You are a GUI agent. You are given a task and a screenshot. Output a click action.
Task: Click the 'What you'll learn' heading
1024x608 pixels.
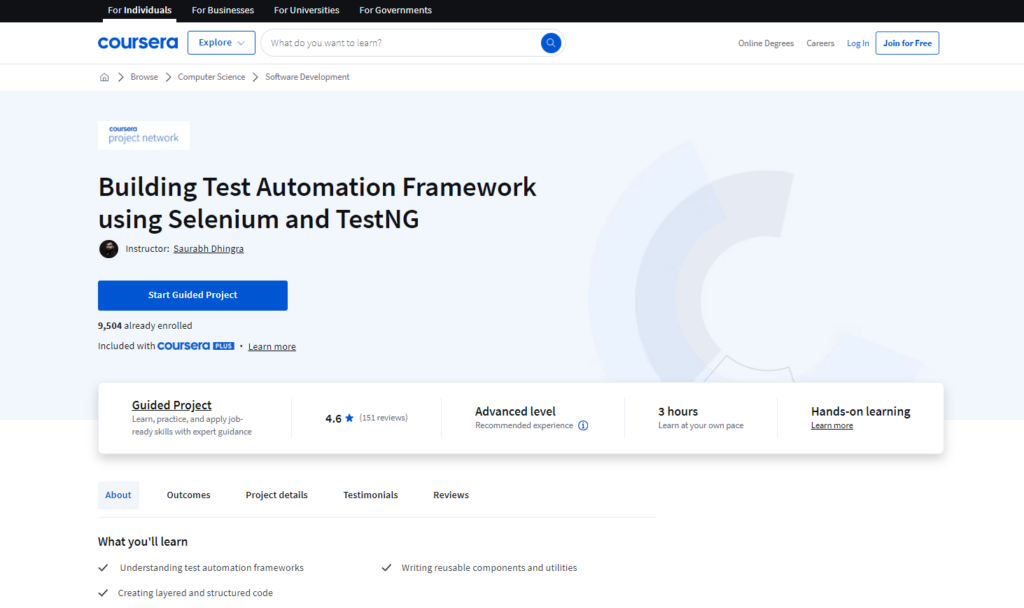[143, 541]
